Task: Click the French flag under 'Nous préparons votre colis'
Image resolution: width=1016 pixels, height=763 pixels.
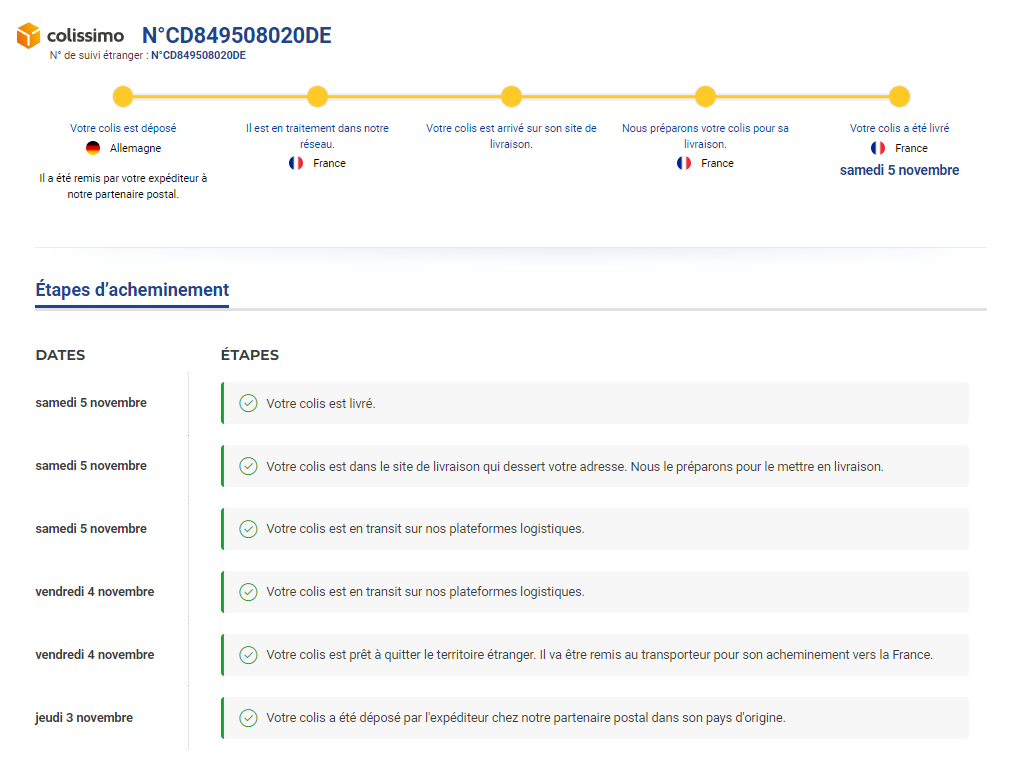Action: (684, 163)
